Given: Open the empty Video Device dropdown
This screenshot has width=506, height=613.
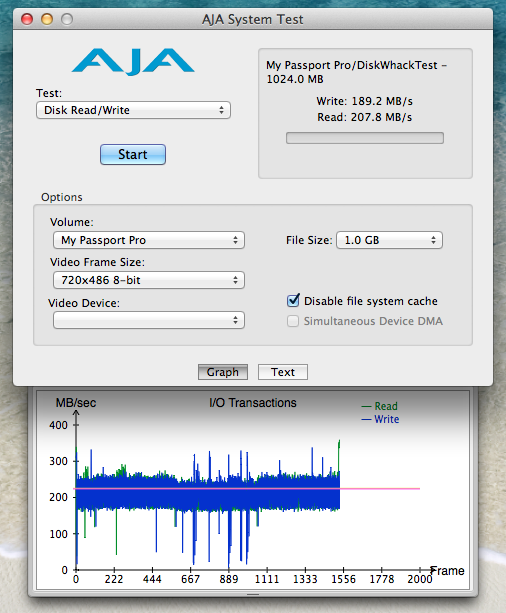Looking at the screenshot, I should [149, 320].
